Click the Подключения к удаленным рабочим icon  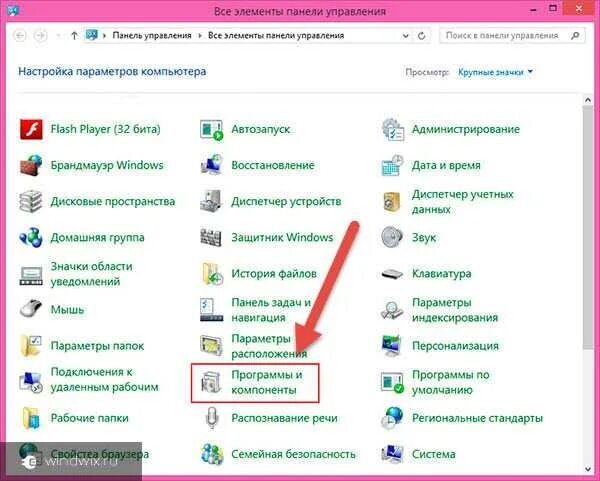(x=31, y=382)
